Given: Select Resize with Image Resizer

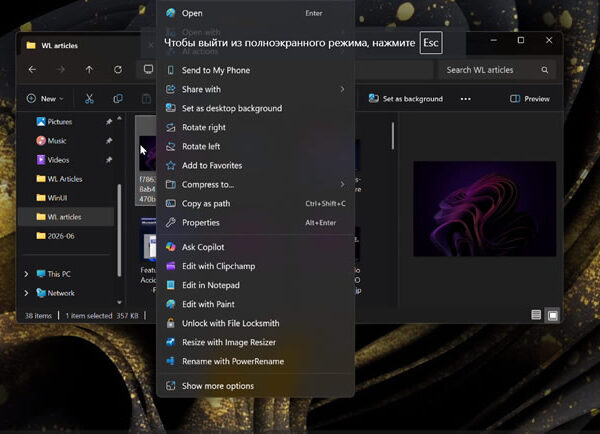Looking at the screenshot, I should tap(255, 343).
